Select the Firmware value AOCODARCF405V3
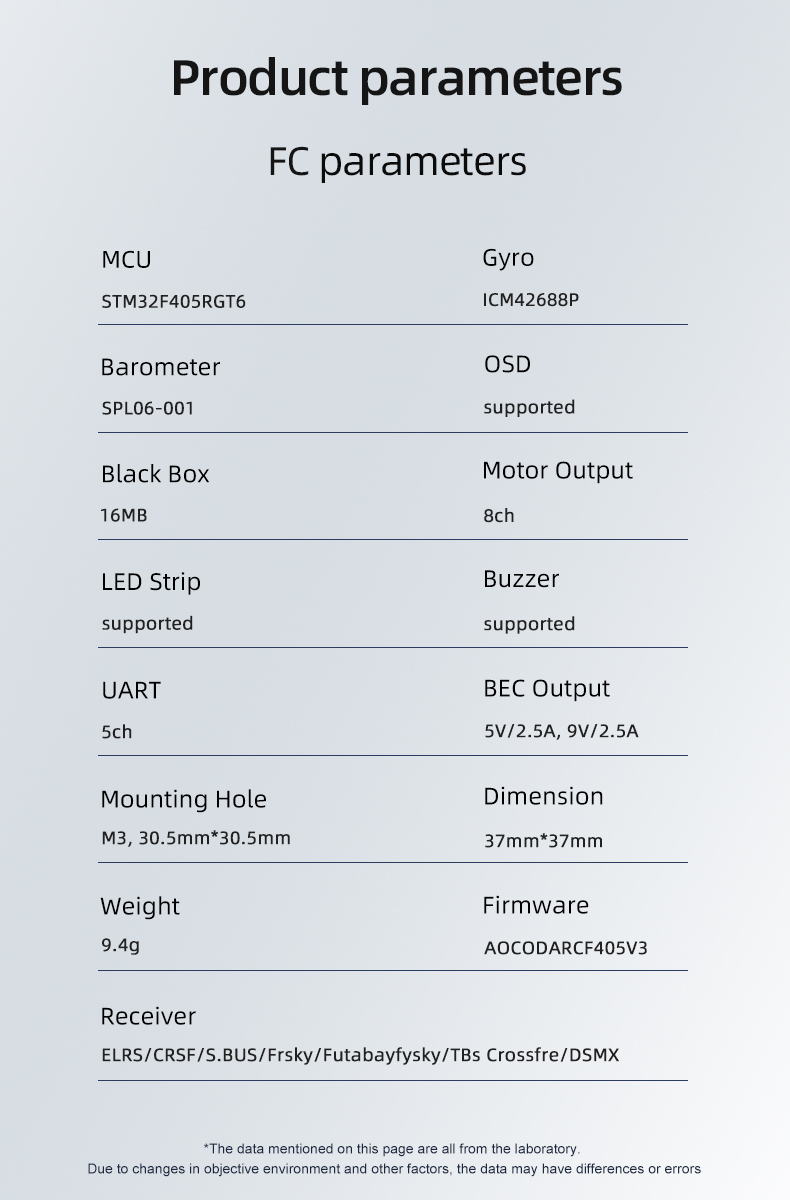 click(565, 947)
